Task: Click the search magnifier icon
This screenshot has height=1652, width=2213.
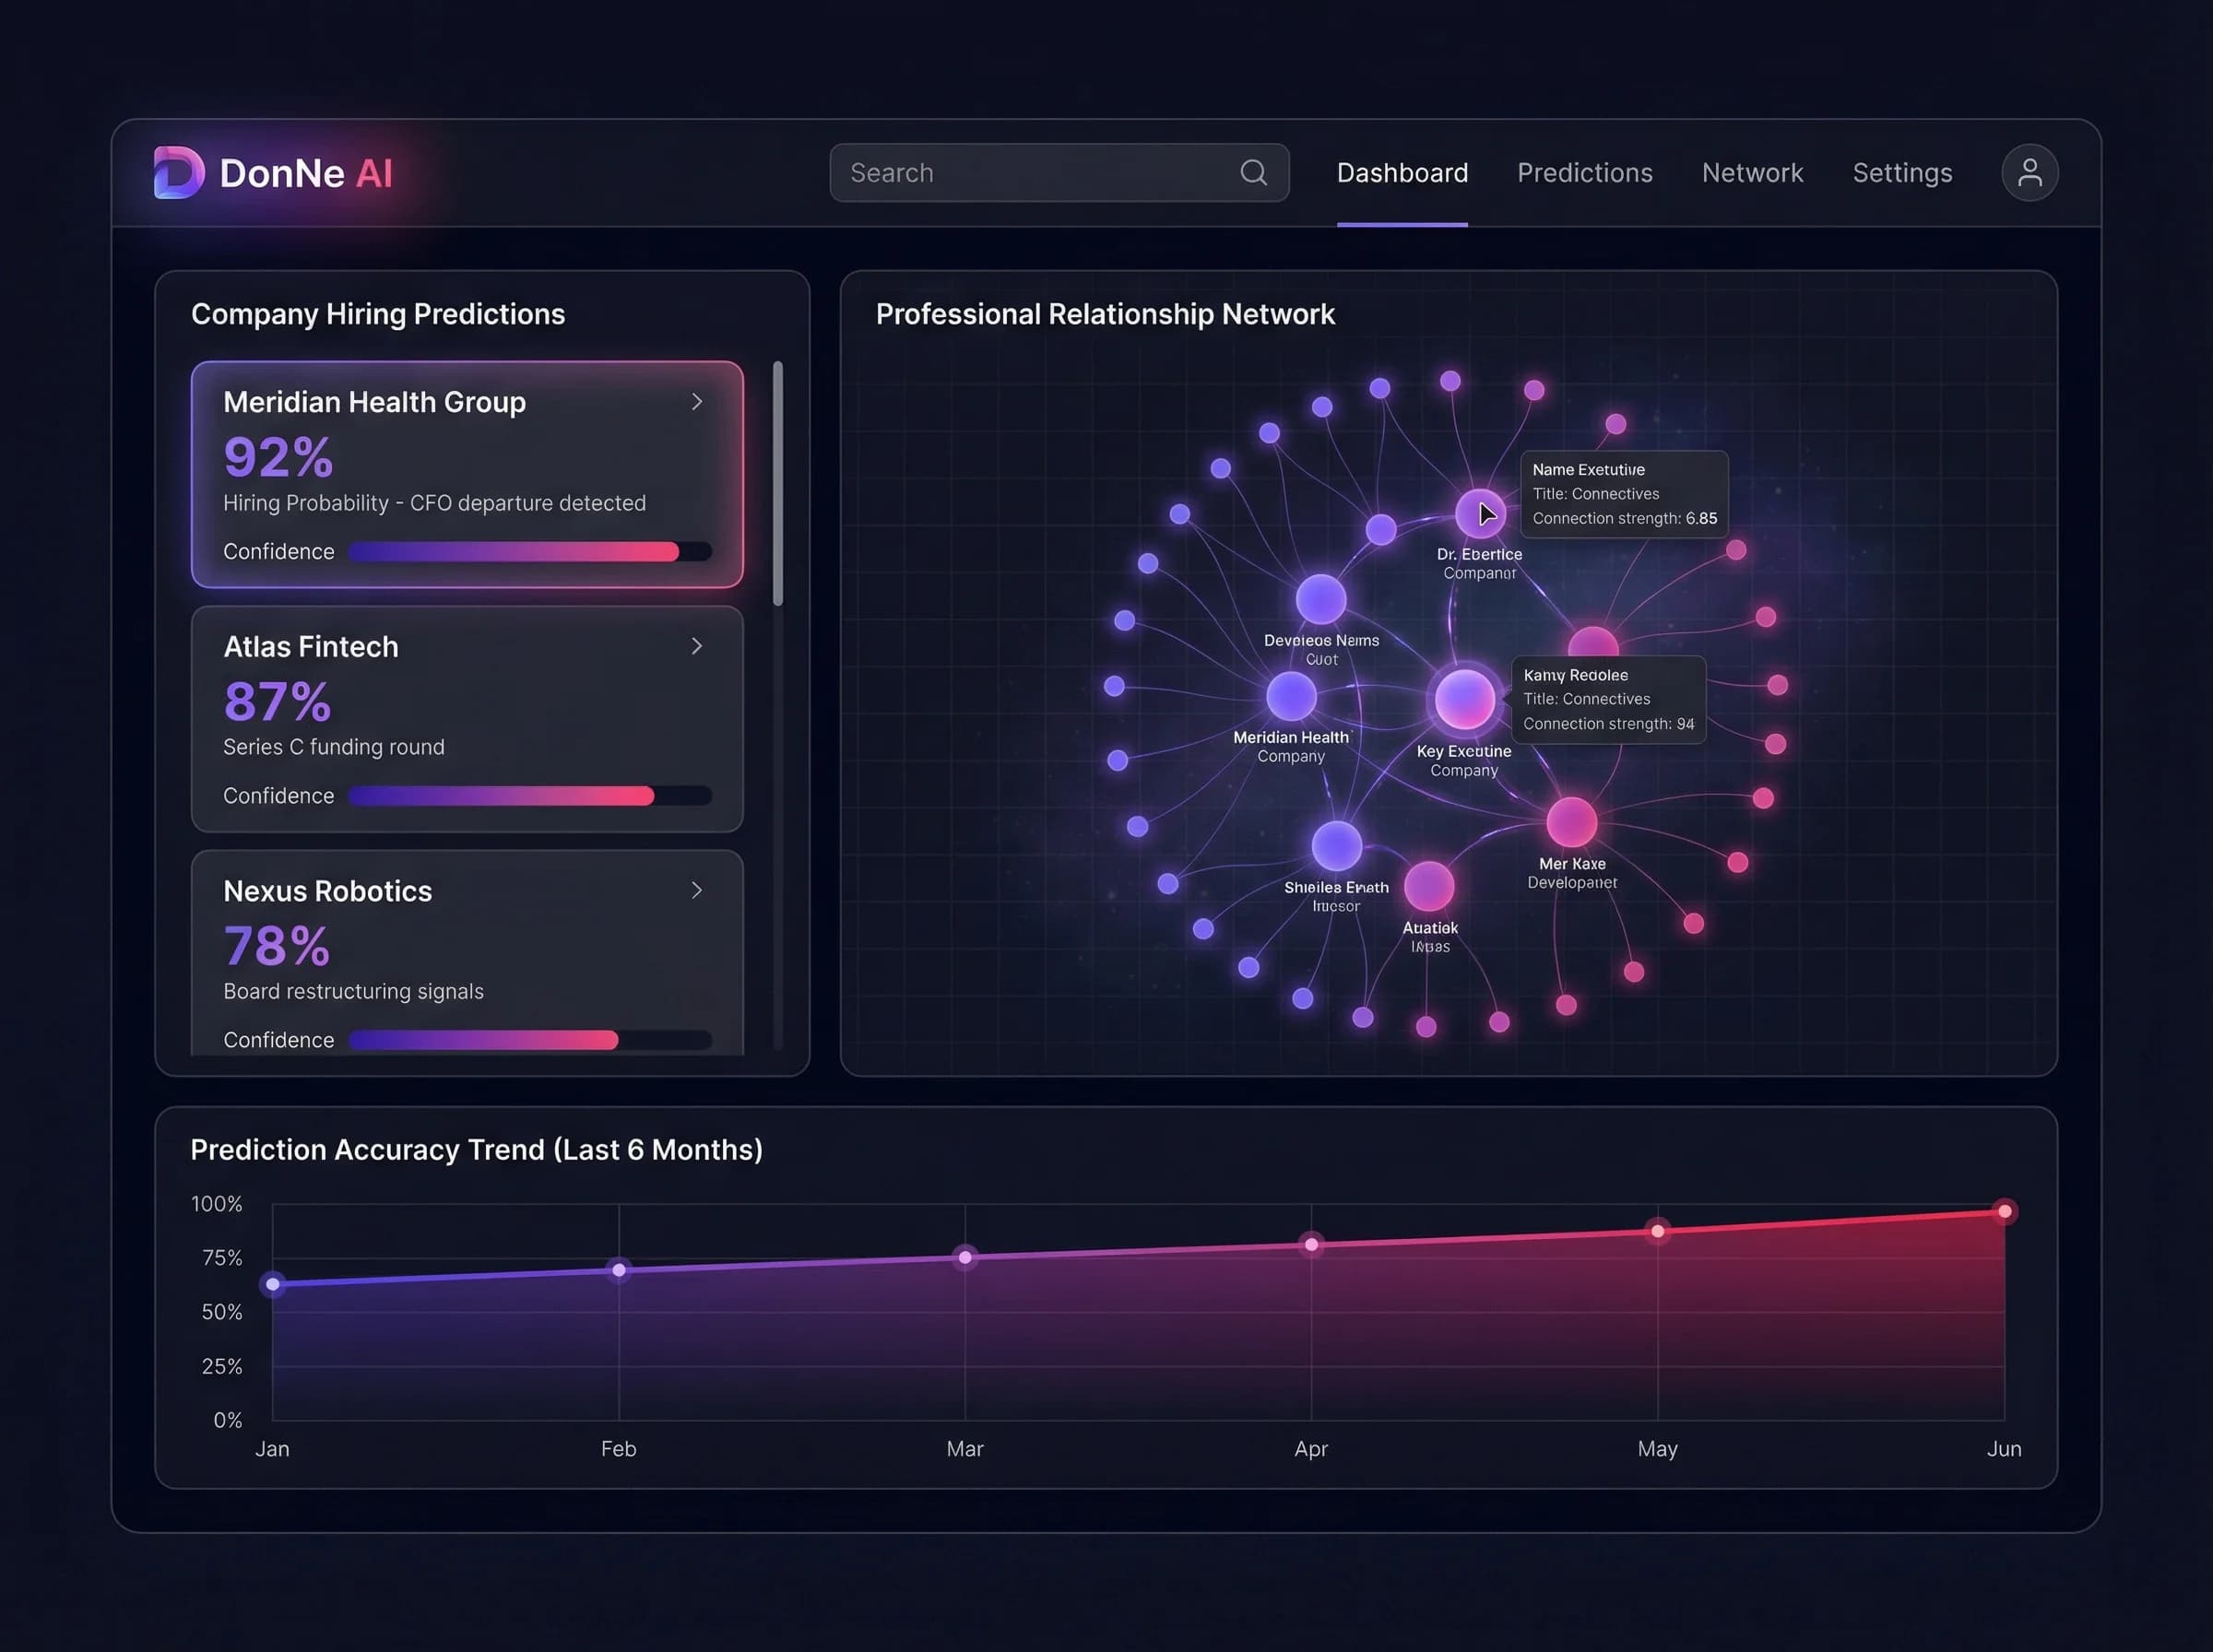Action: click(x=1253, y=172)
